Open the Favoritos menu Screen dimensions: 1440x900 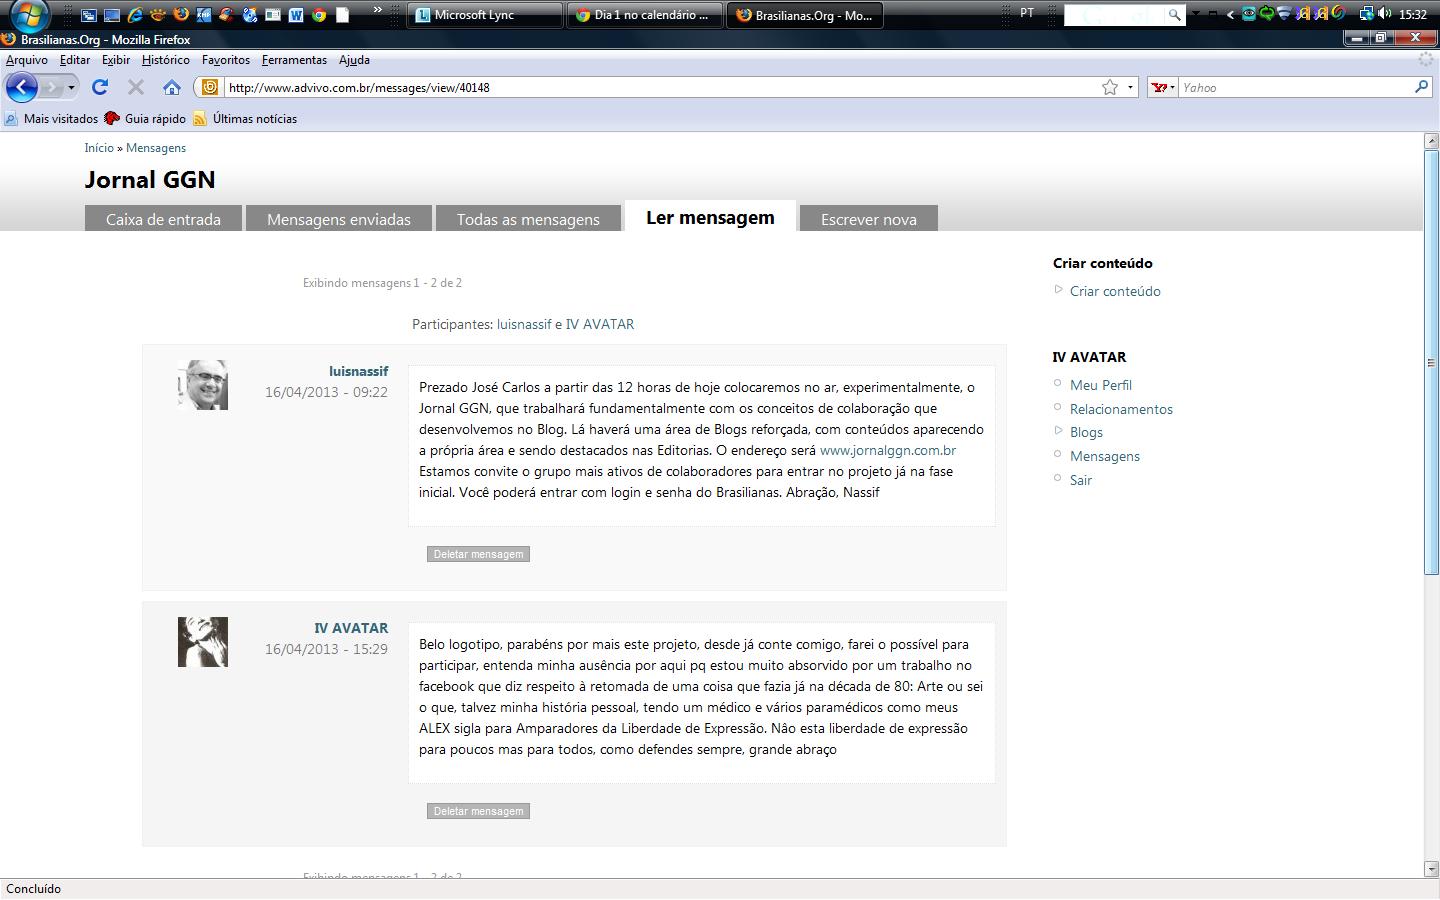tap(226, 60)
